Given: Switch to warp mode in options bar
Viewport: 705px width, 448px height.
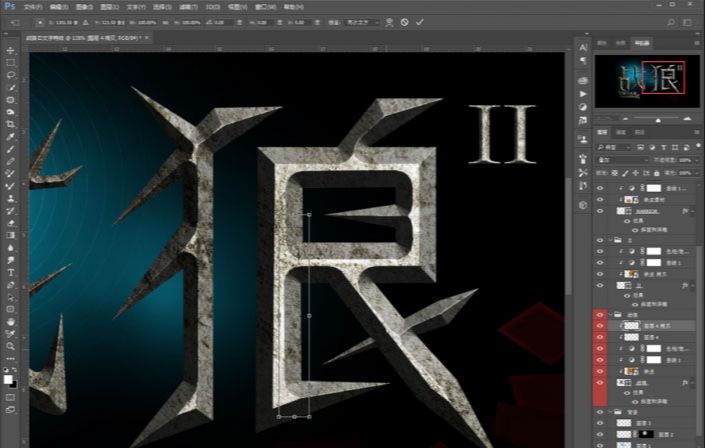Looking at the screenshot, I should [x=389, y=22].
